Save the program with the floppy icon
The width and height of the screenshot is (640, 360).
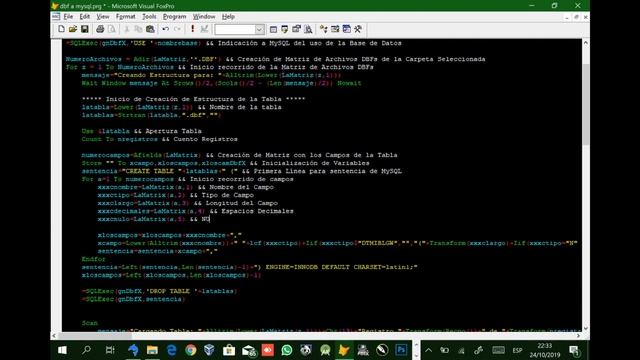(x=84, y=29)
